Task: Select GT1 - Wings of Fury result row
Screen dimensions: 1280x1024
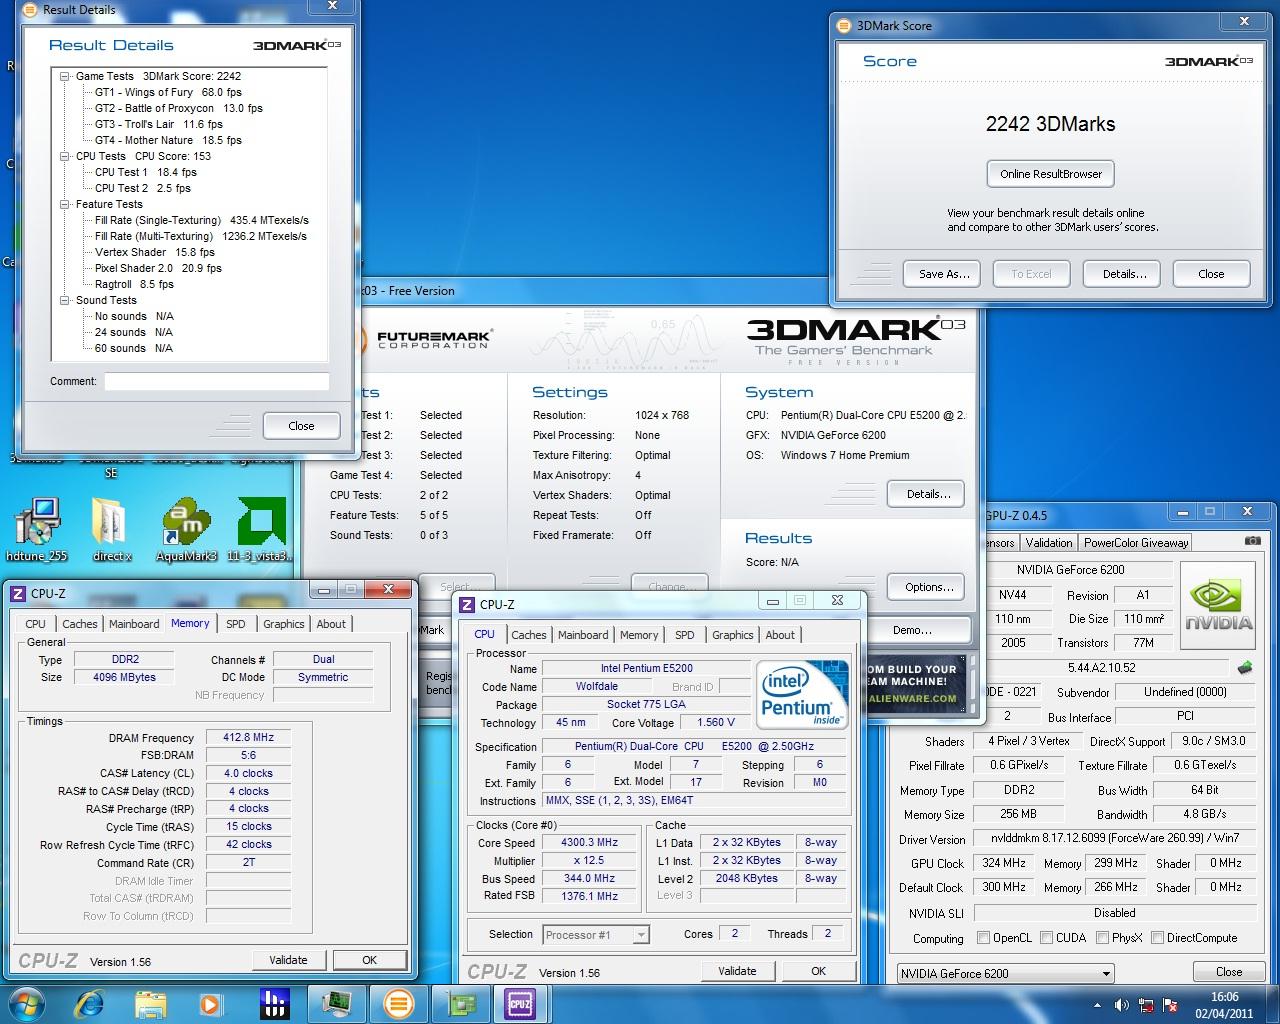Action: click(168, 92)
